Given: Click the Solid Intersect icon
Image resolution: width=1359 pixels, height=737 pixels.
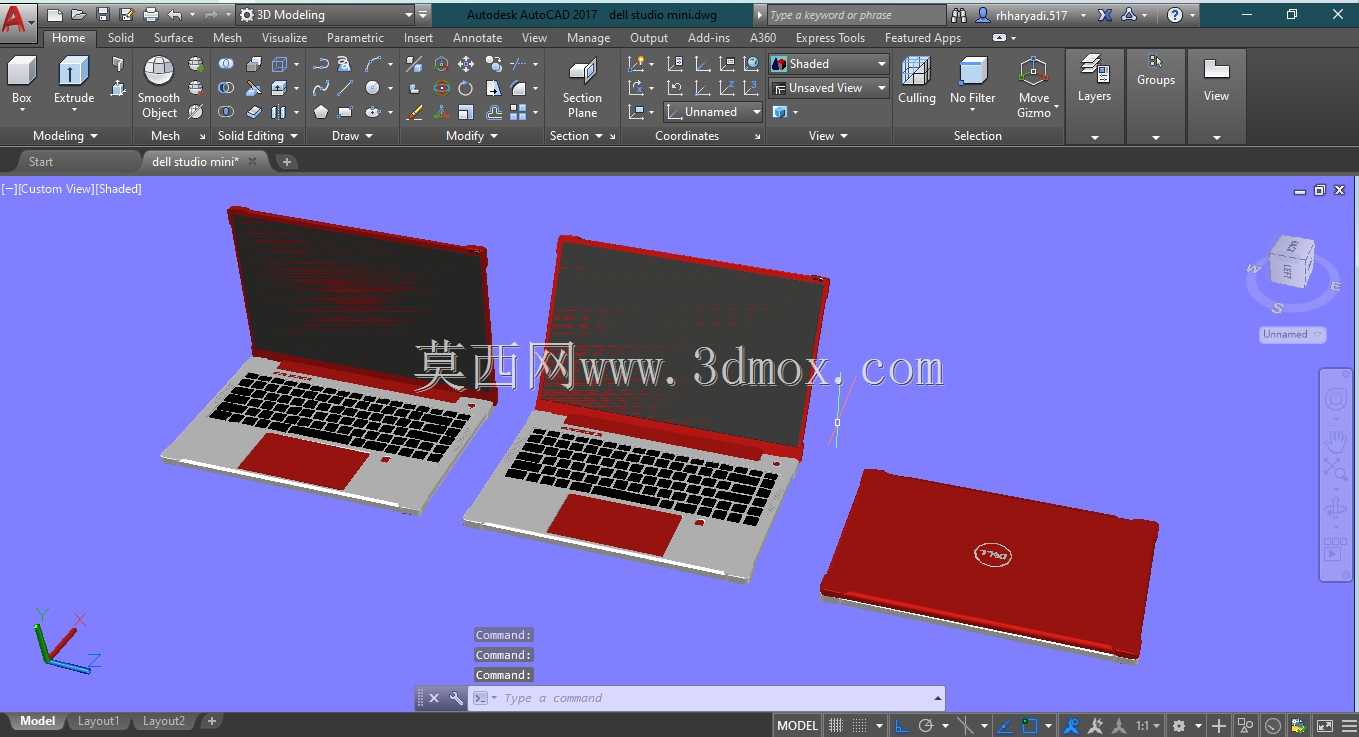Looking at the screenshot, I should pyautogui.click(x=227, y=112).
